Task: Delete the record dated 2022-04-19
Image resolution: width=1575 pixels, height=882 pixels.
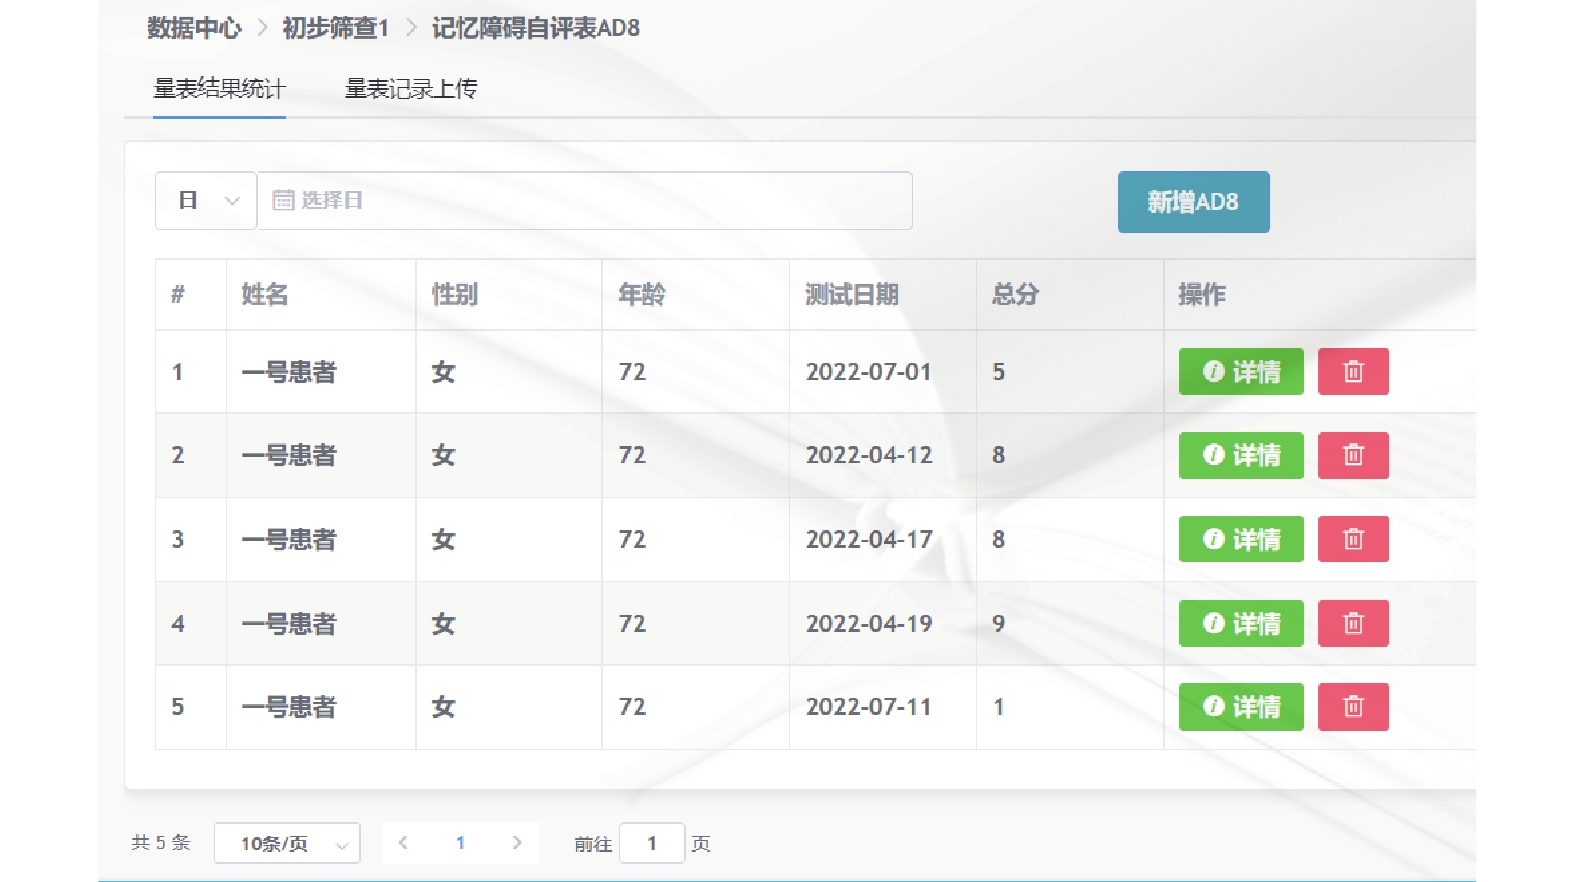Action: 1353,623
